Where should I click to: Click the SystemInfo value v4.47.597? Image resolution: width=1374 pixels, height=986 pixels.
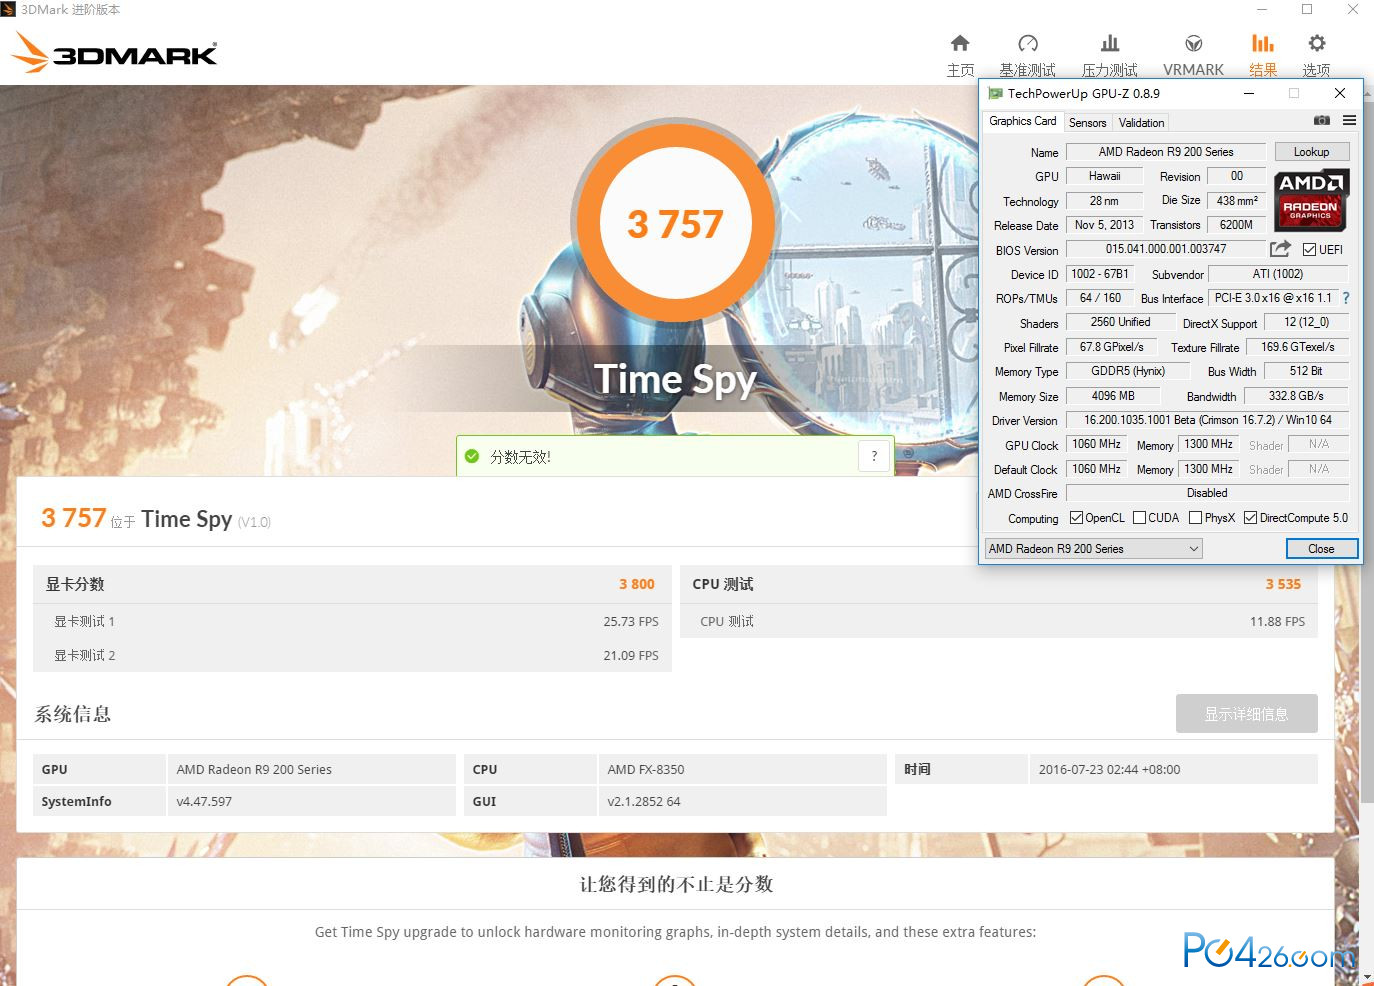pyautogui.click(x=204, y=801)
